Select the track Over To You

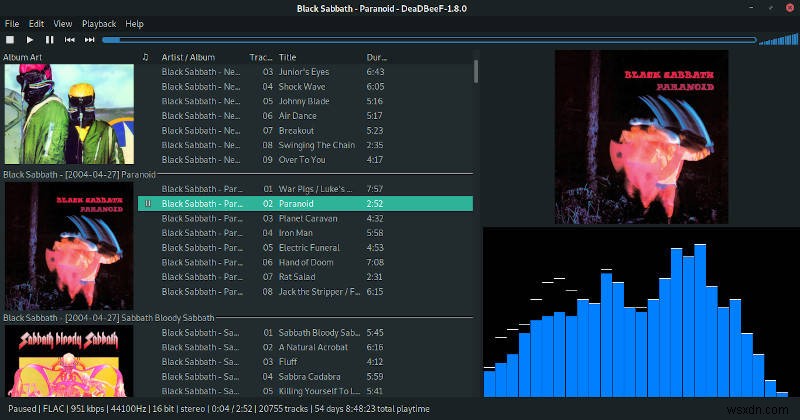pos(305,160)
